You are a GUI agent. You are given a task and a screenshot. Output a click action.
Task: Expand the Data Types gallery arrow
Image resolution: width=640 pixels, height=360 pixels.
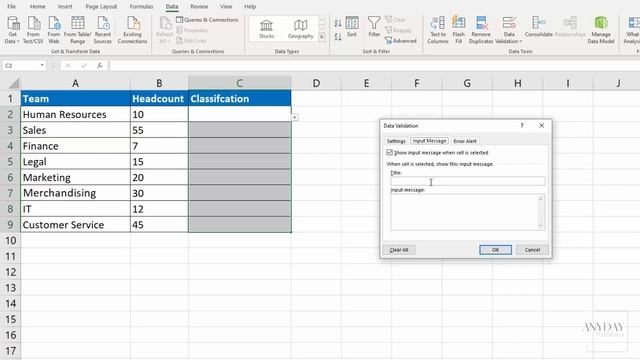(322, 38)
